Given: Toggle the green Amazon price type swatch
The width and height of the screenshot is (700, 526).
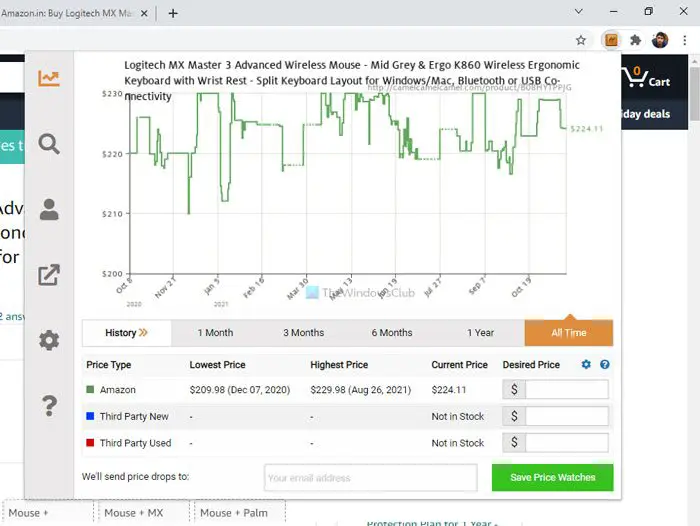Looking at the screenshot, I should (x=90, y=389).
